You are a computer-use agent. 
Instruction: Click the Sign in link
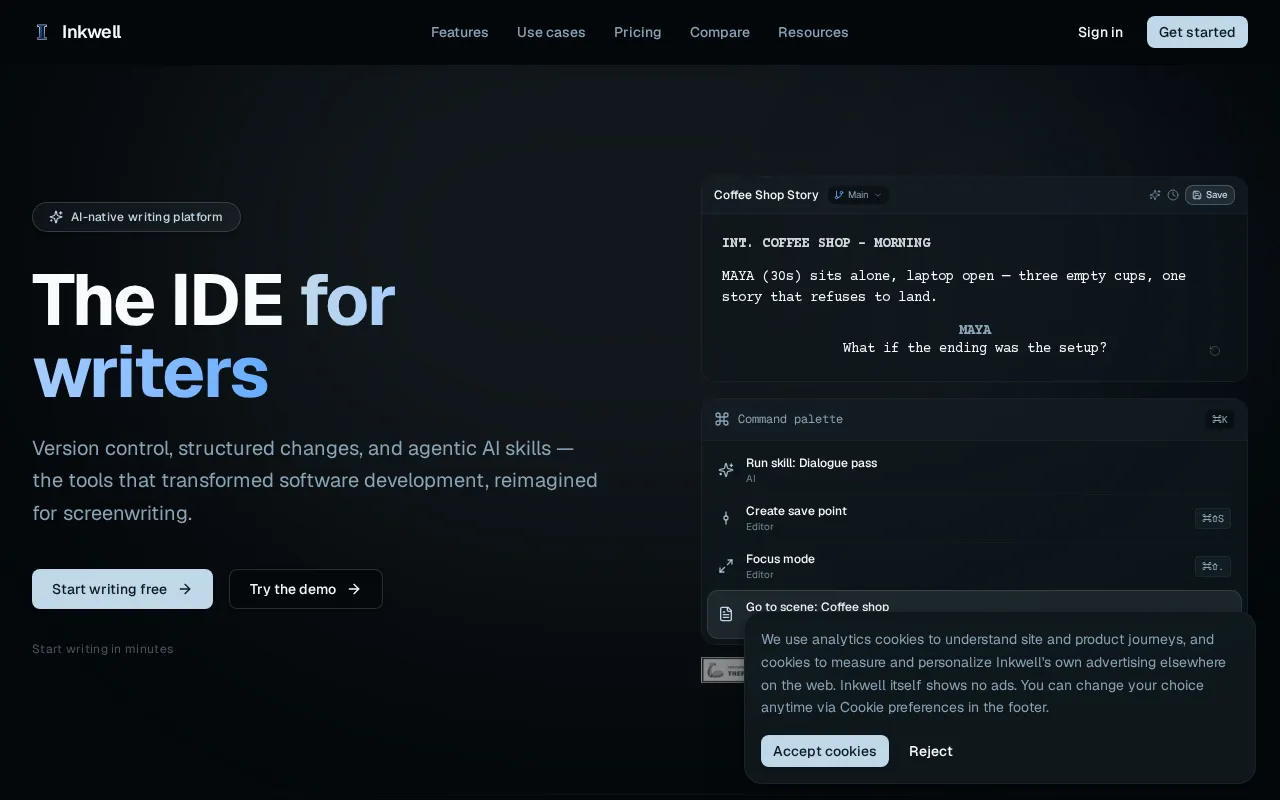[x=1100, y=32]
